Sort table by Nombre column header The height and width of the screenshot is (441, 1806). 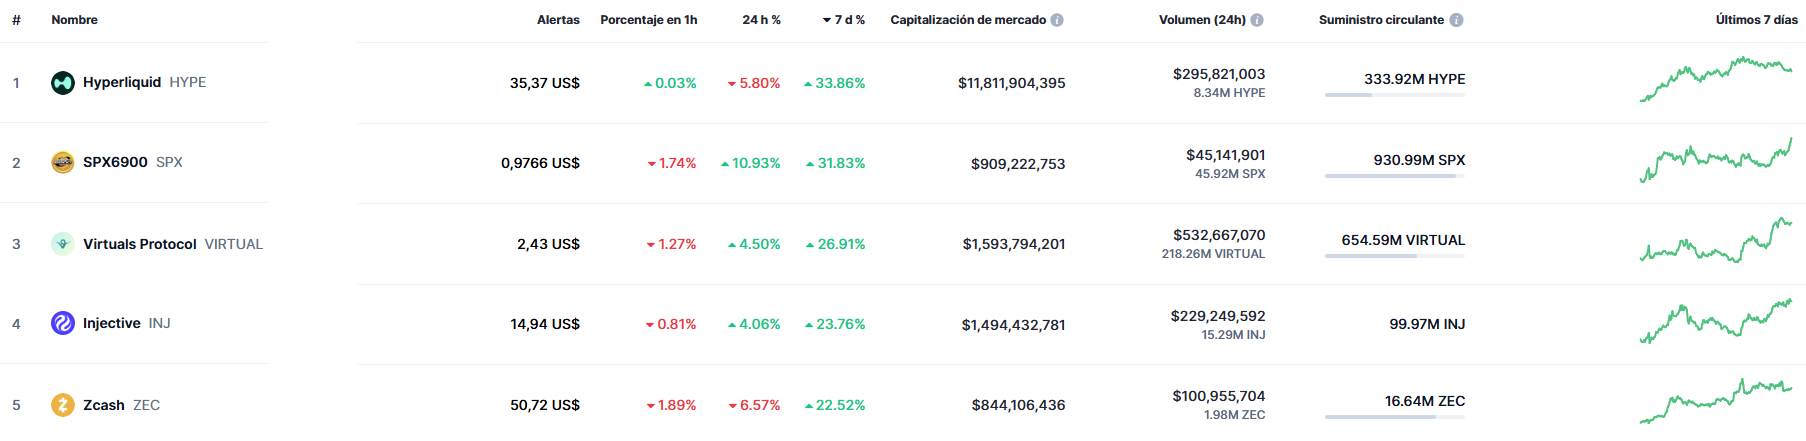pos(74,20)
